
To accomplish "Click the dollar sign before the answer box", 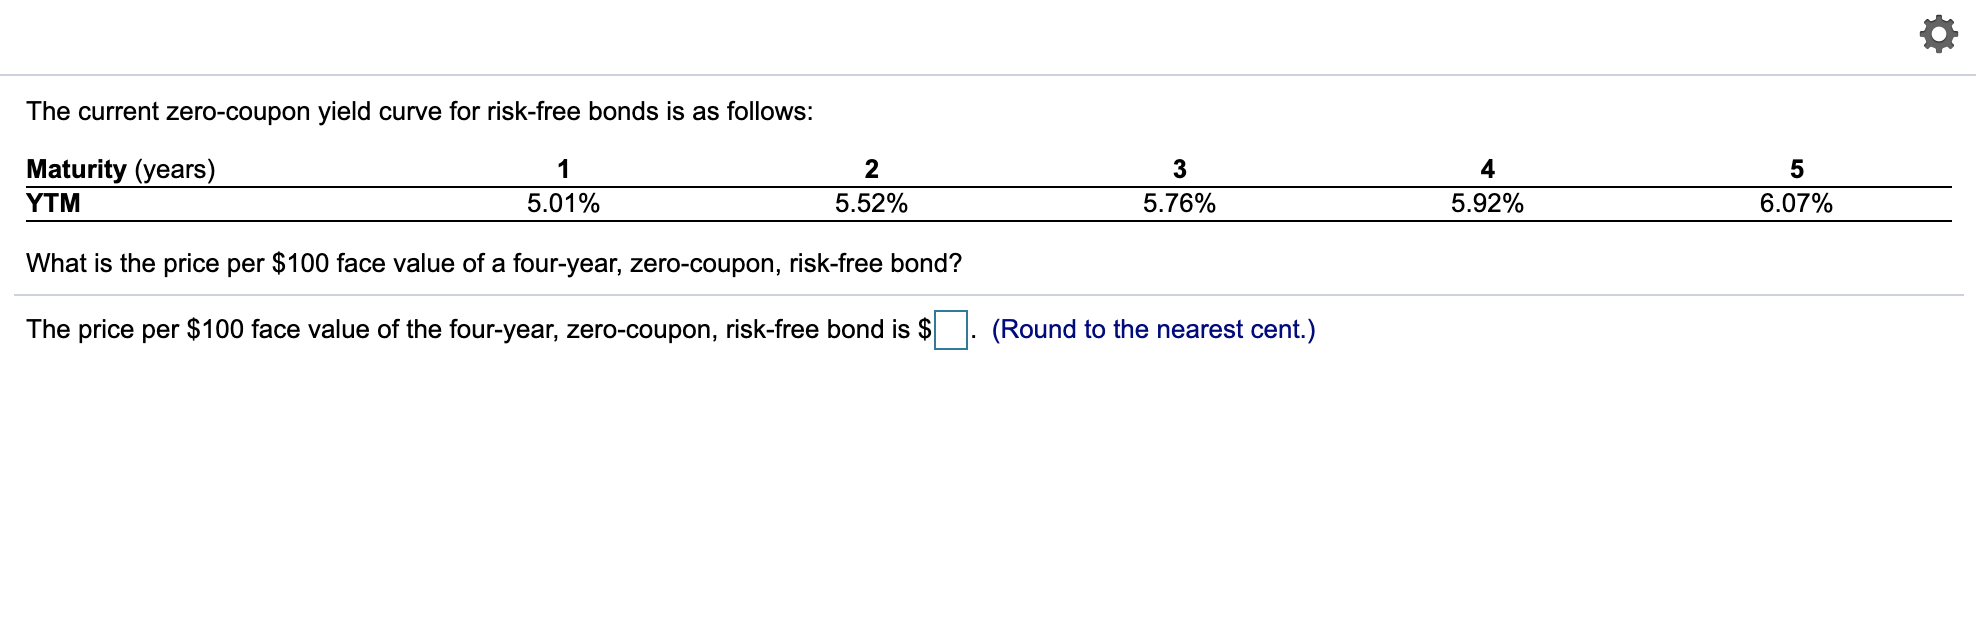I will pos(925,327).
